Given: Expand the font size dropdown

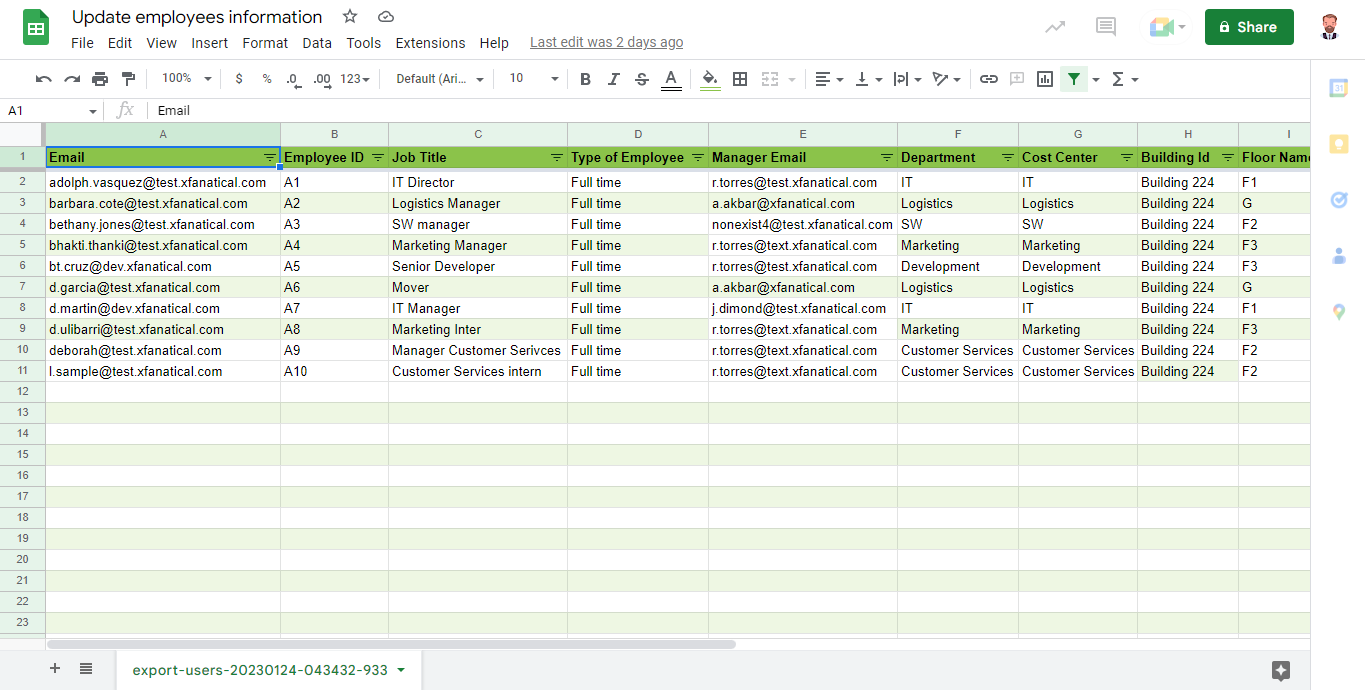Looking at the screenshot, I should [553, 77].
